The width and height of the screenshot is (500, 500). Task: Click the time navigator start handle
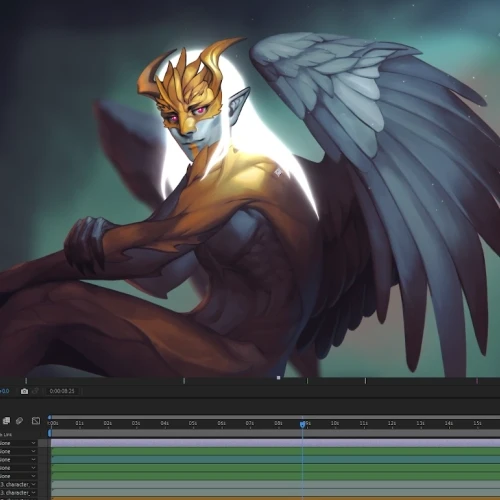click(x=50, y=417)
